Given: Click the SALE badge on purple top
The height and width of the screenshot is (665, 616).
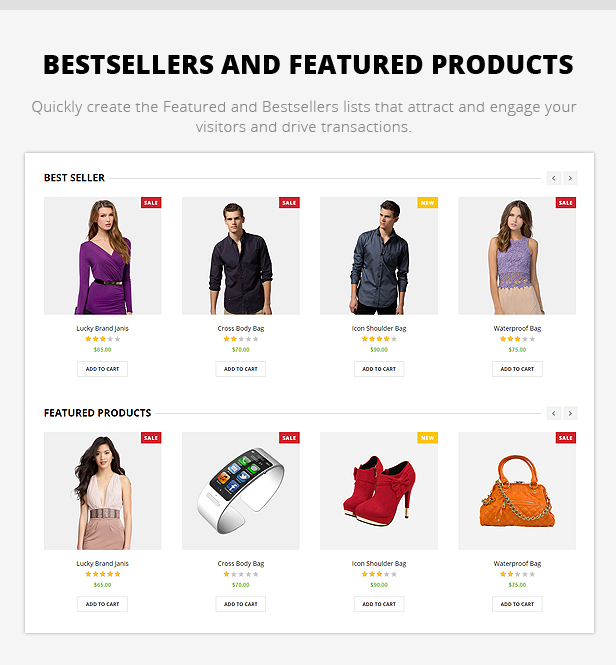Looking at the screenshot, I should tap(151, 203).
